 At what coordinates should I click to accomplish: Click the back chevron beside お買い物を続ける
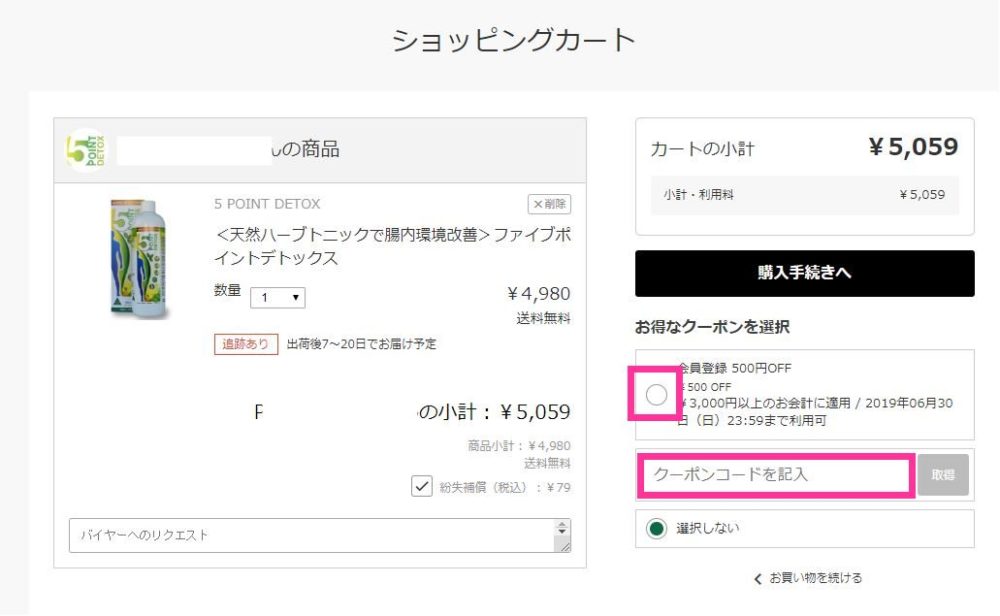tap(758, 578)
